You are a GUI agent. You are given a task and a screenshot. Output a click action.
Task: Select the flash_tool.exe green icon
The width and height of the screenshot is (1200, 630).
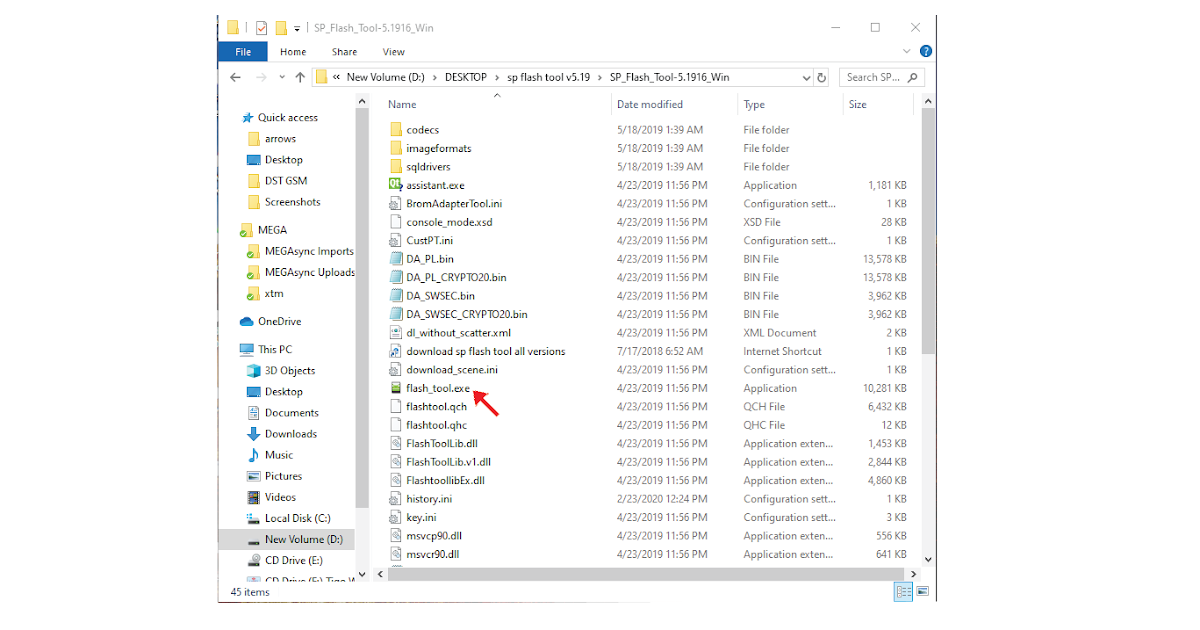(395, 388)
